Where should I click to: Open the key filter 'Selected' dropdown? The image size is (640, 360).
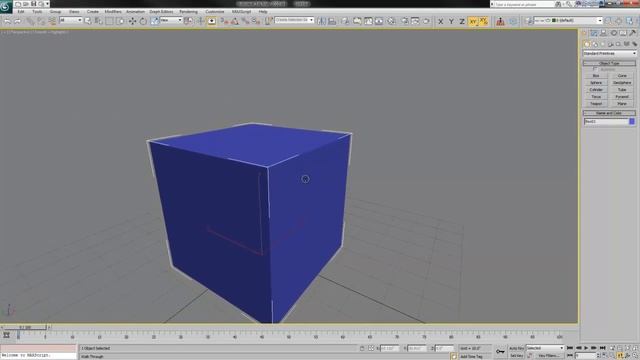coord(545,348)
